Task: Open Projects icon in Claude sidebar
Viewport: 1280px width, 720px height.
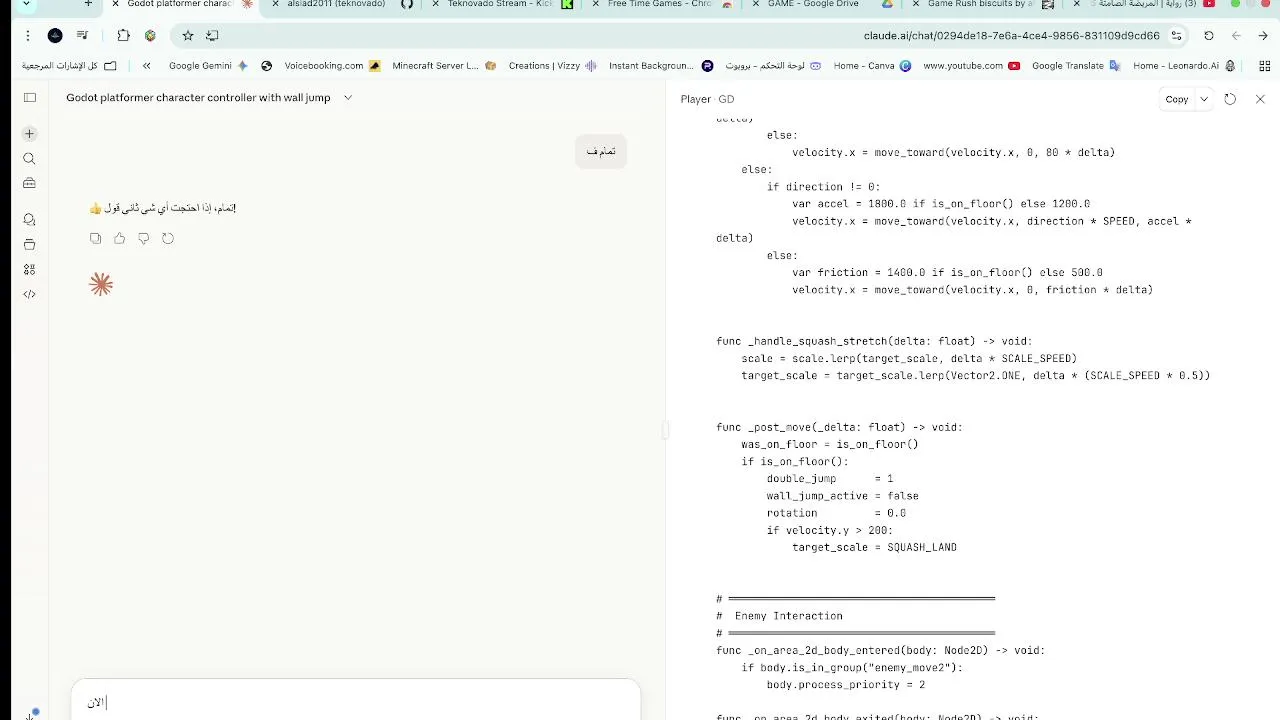Action: (x=29, y=245)
